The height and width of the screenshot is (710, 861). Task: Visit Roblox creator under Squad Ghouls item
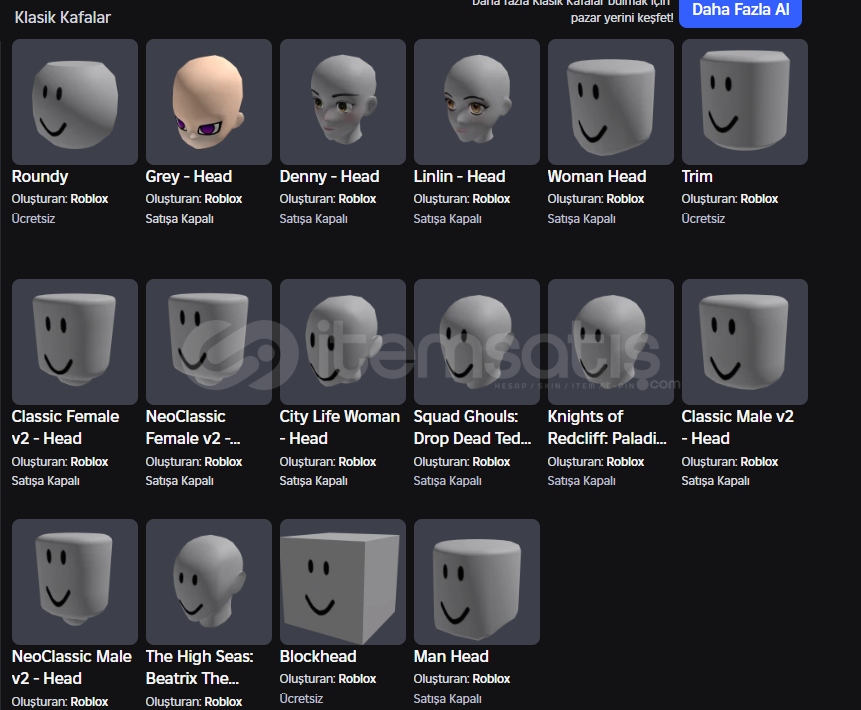tap(491, 462)
